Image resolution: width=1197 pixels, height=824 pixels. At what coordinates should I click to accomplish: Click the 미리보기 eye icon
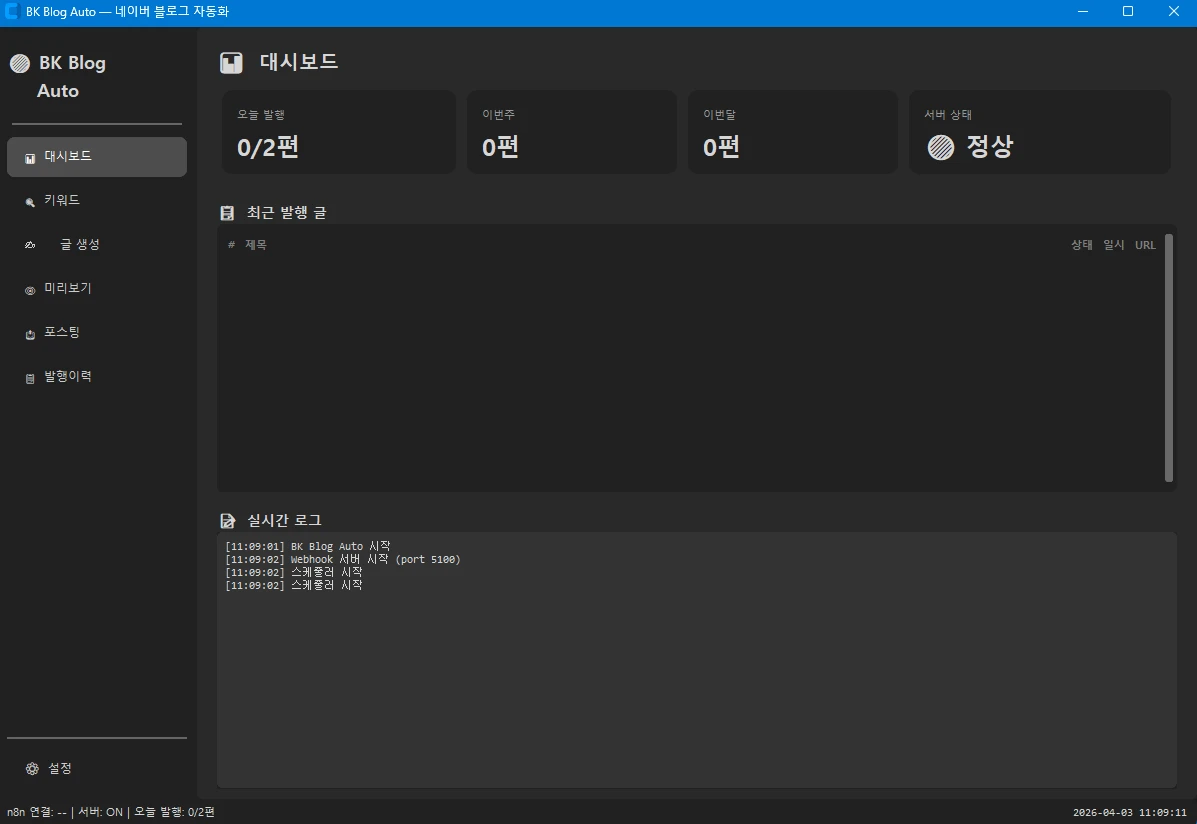[30, 290]
